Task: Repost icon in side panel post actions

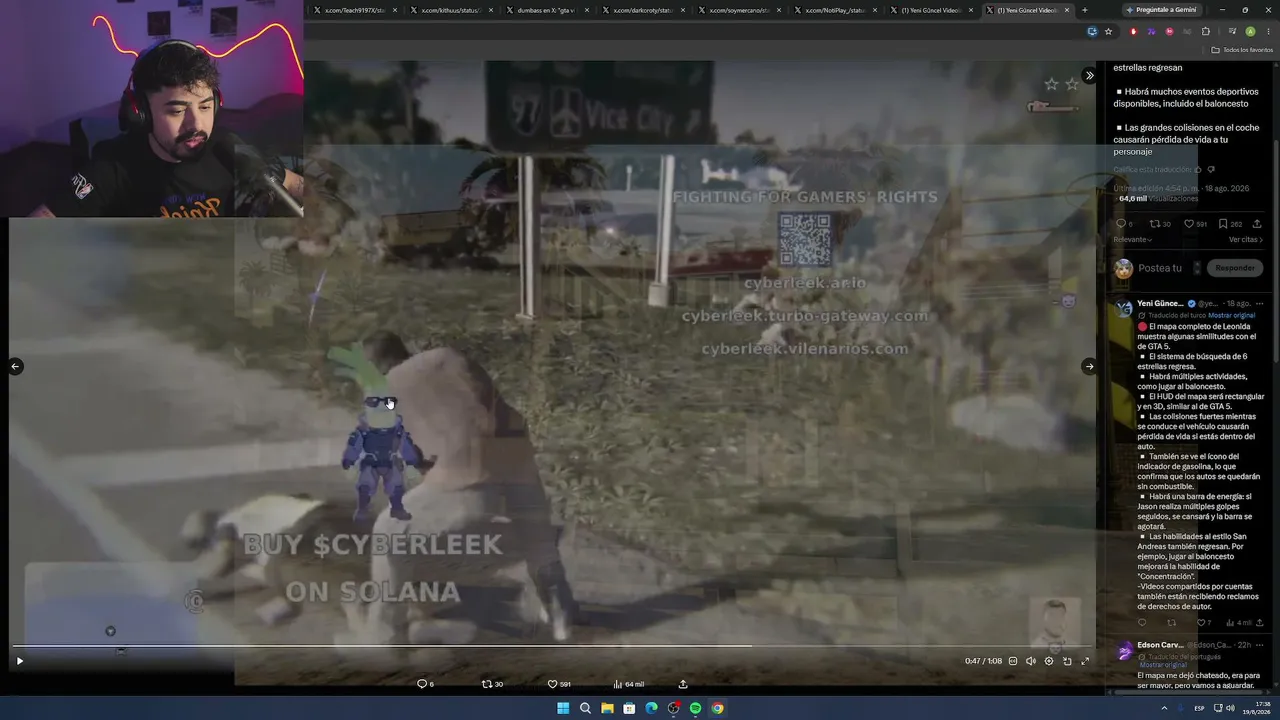Action: coord(1154,224)
